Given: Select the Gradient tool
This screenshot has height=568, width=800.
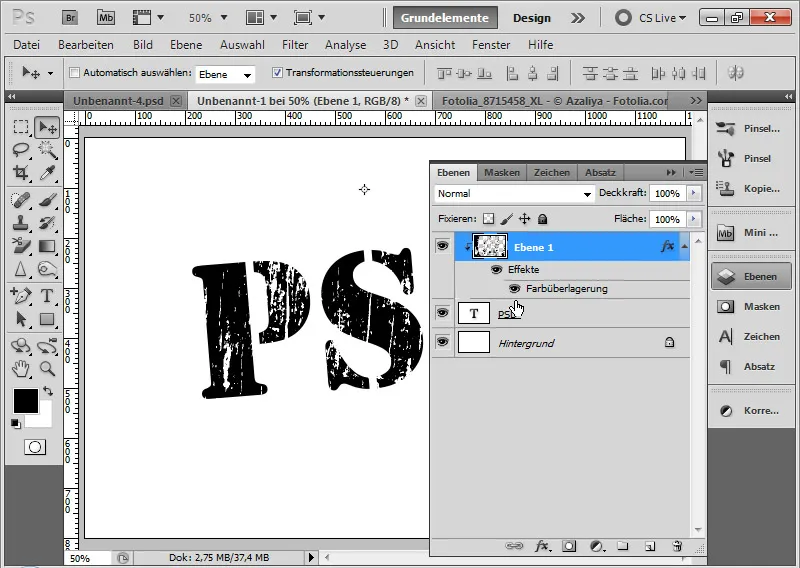Looking at the screenshot, I should [47, 246].
